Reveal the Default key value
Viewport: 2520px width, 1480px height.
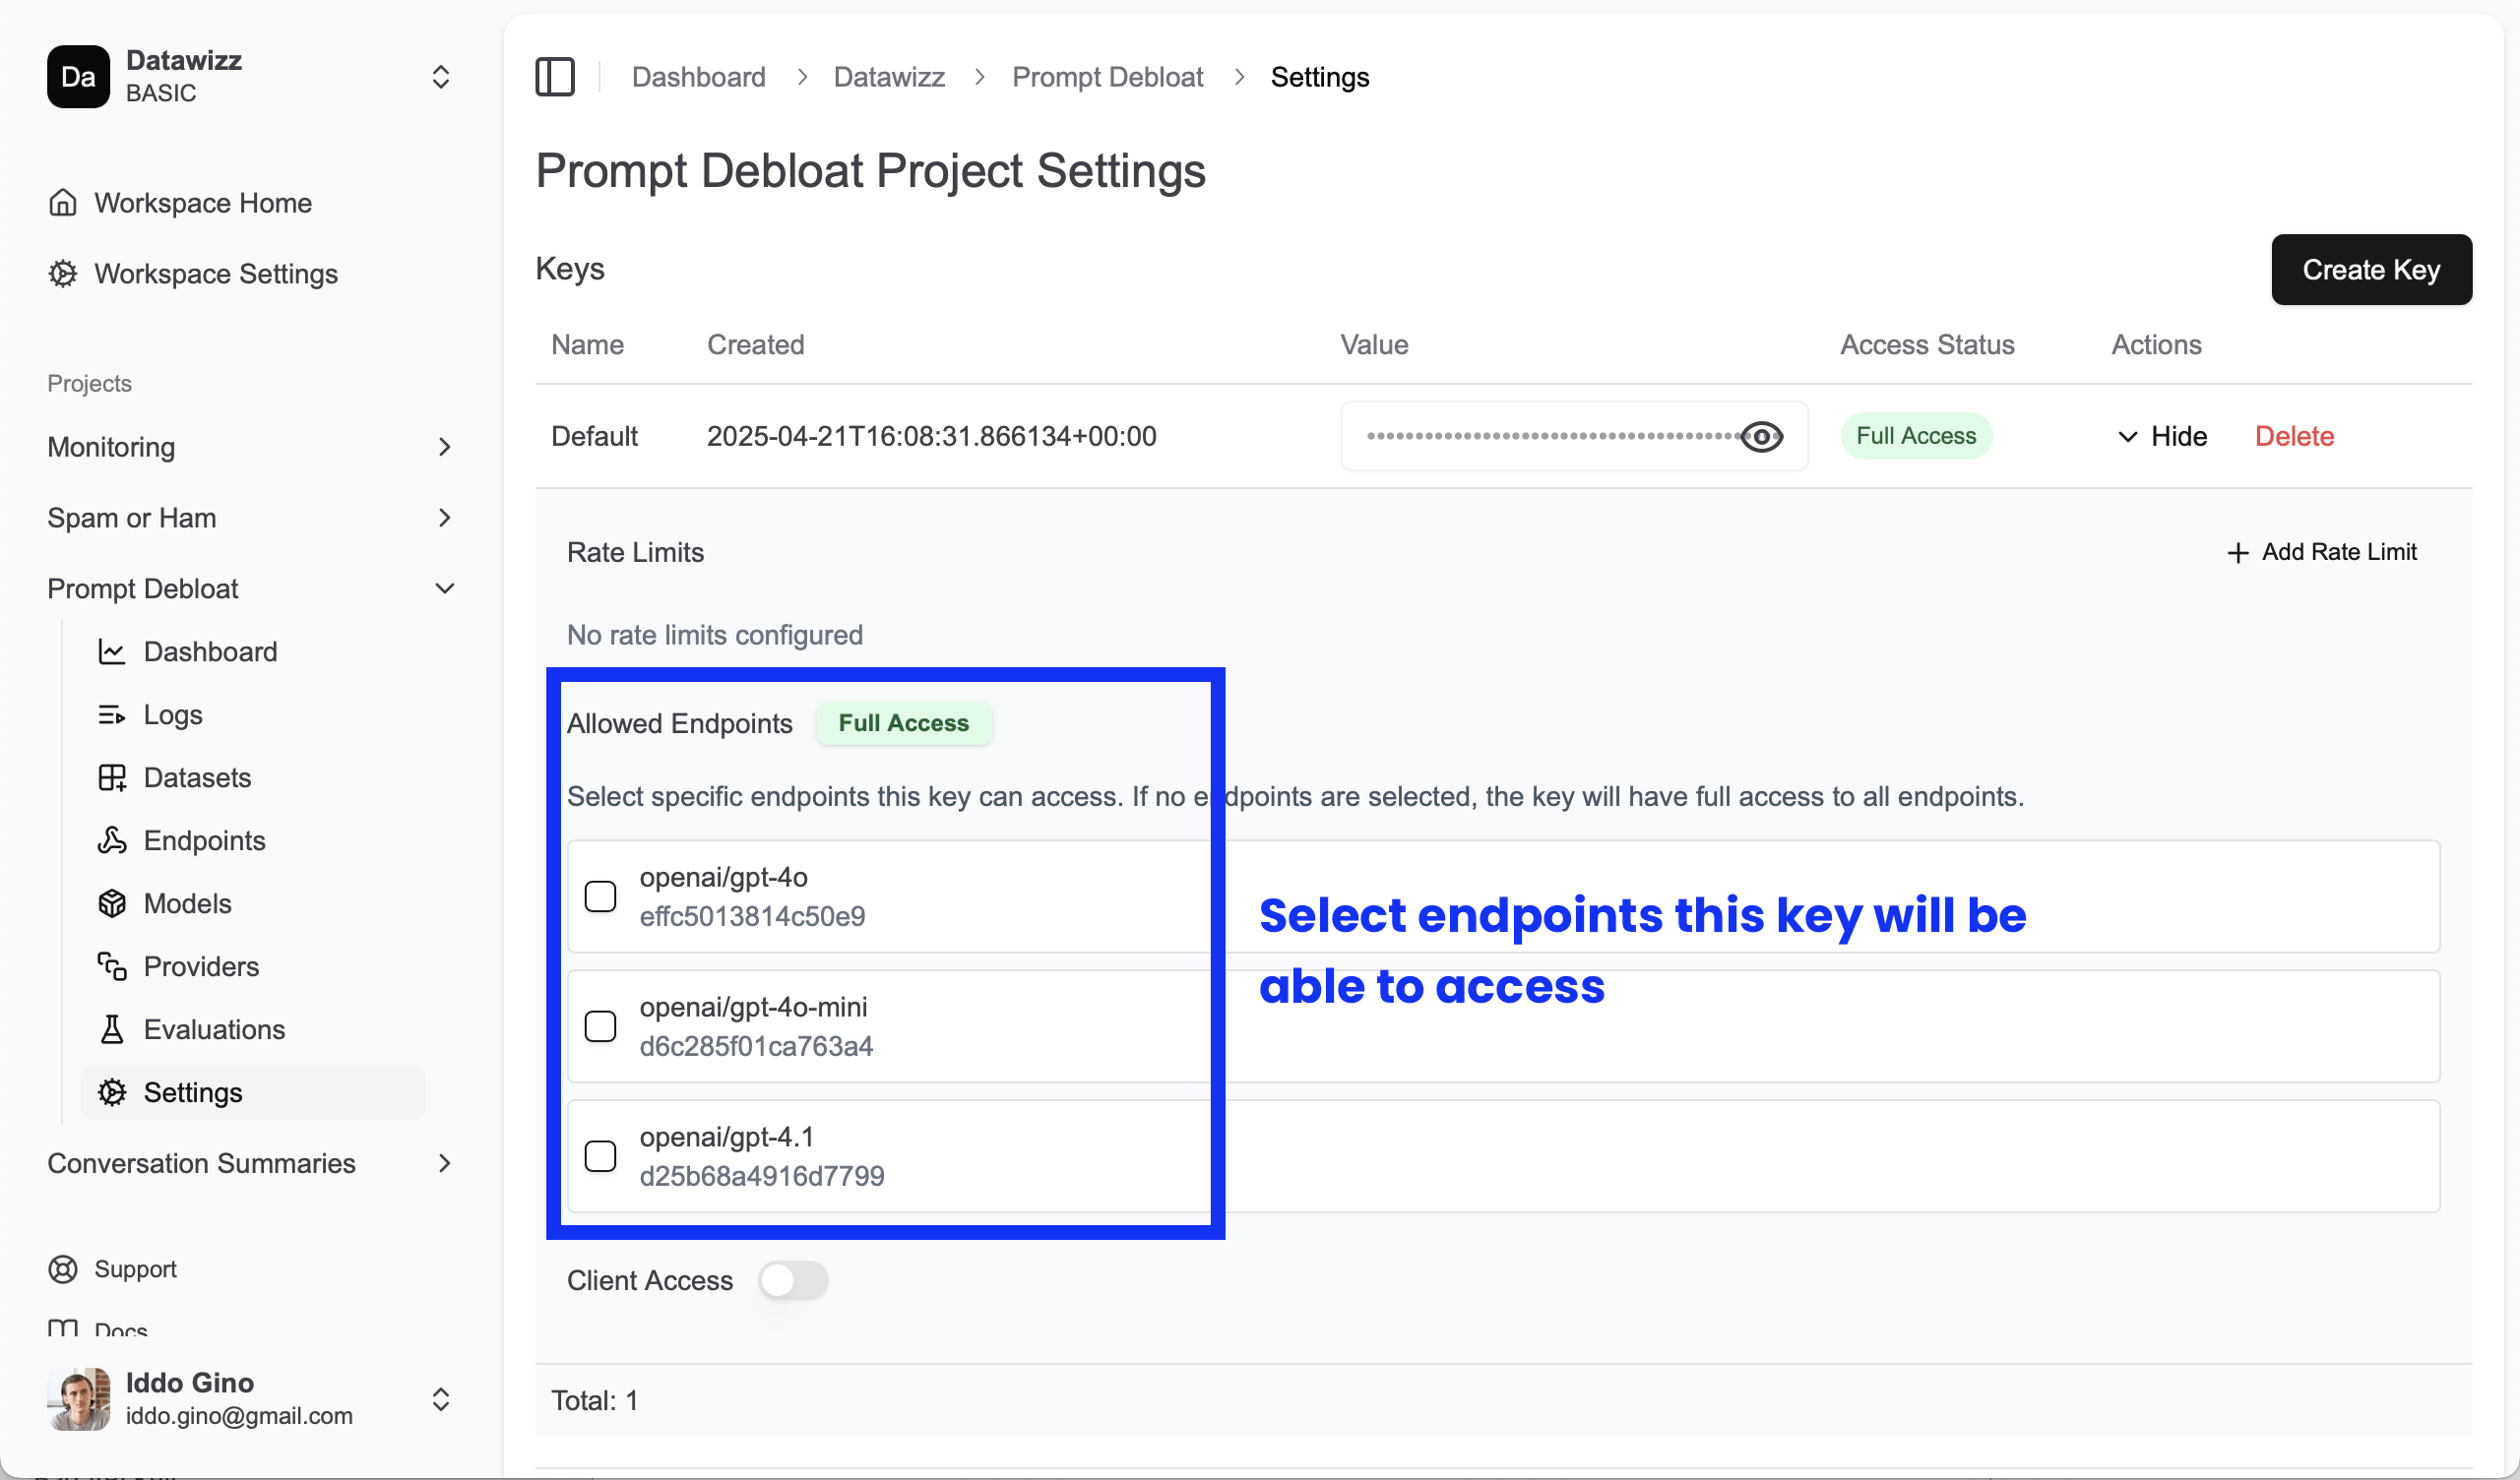(1761, 436)
